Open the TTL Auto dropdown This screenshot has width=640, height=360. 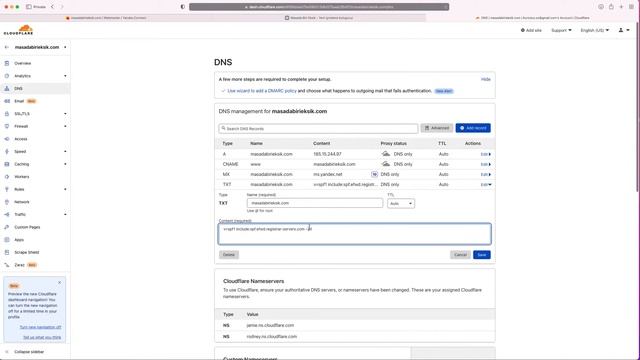[401, 203]
